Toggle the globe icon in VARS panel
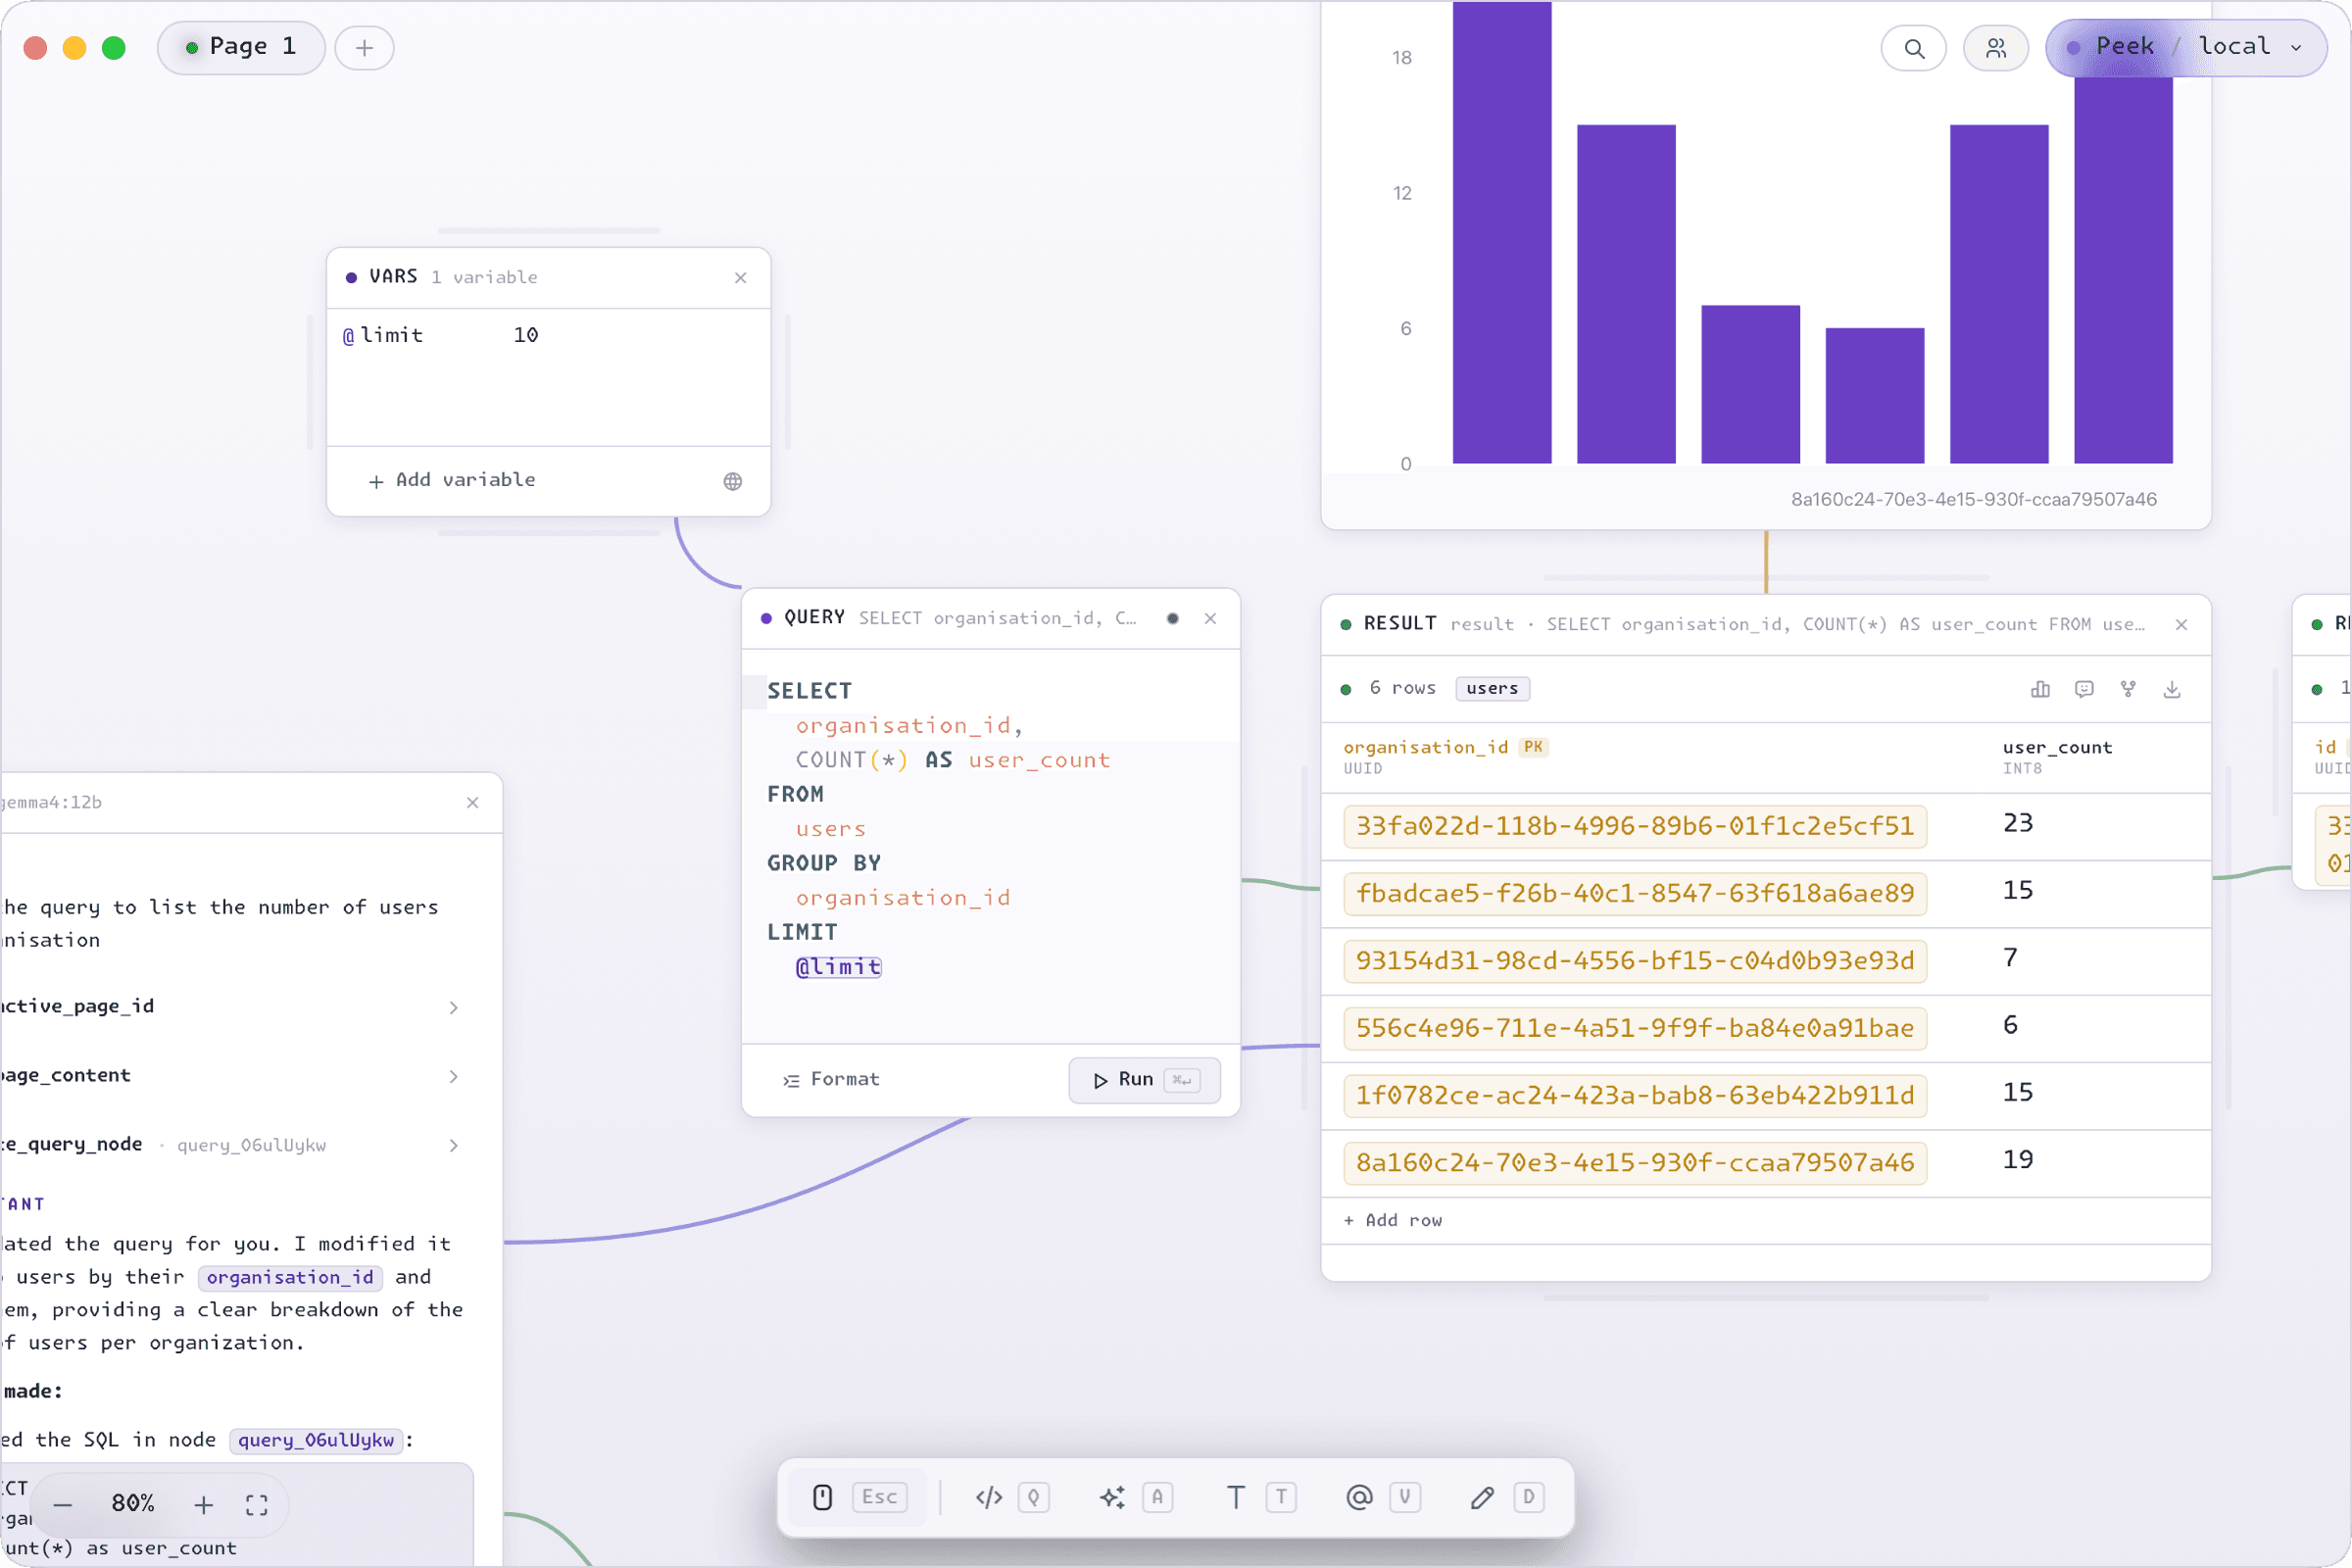2352x1568 pixels. (x=733, y=481)
